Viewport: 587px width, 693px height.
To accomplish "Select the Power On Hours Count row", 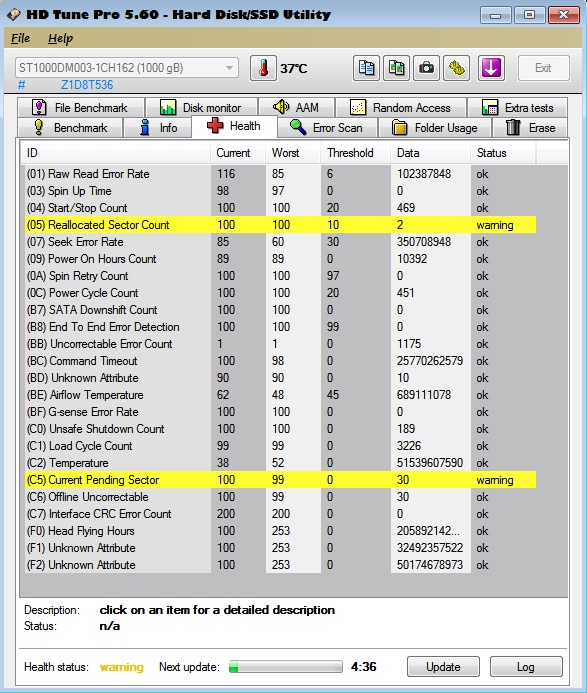I will [280, 259].
